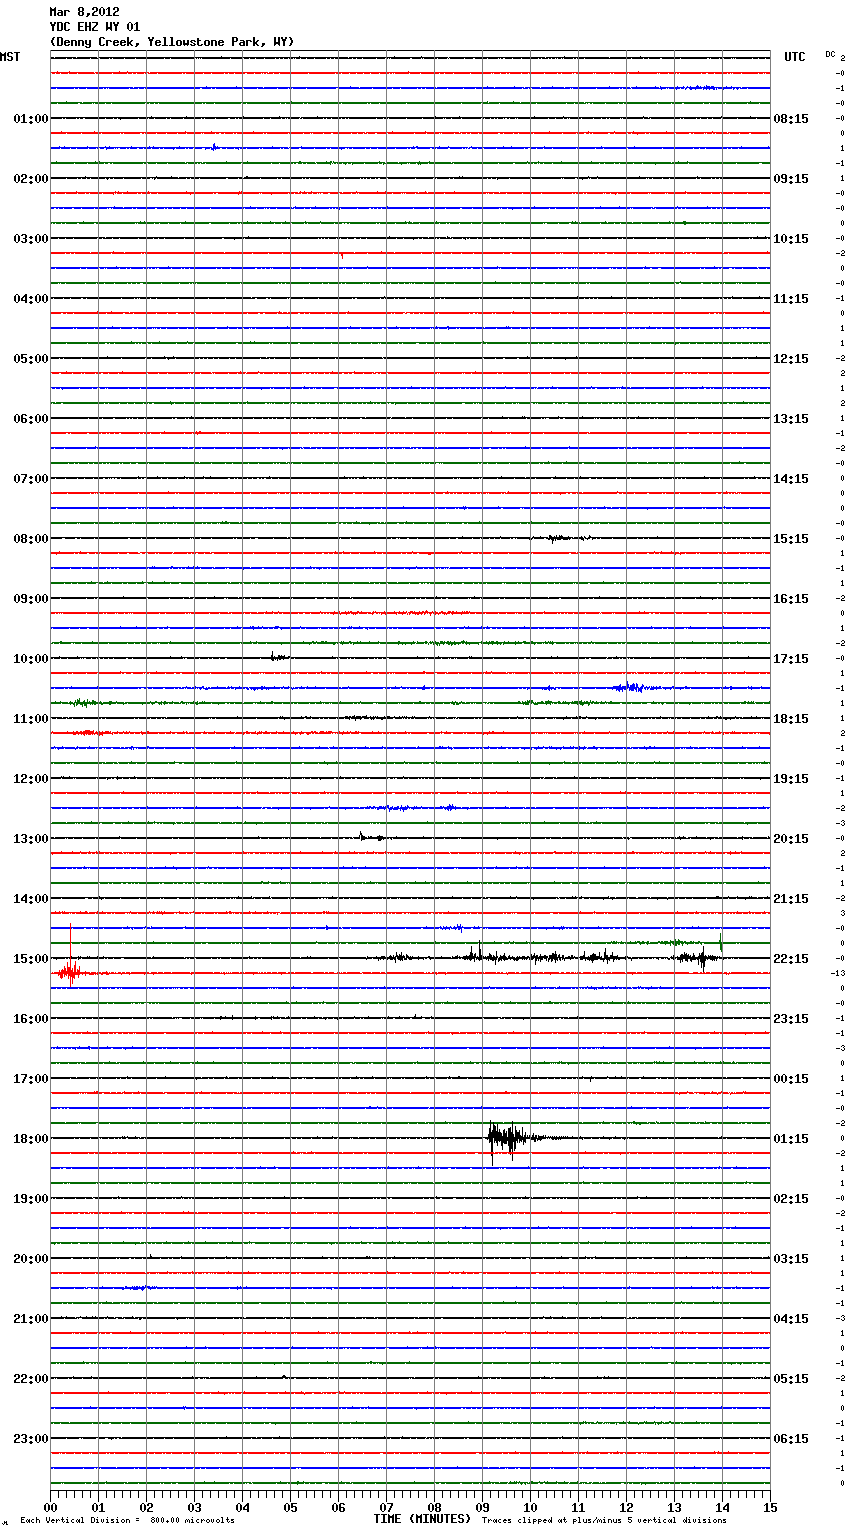Select the 16:00 MST time label
This screenshot has width=850, height=1534.
[30, 1019]
